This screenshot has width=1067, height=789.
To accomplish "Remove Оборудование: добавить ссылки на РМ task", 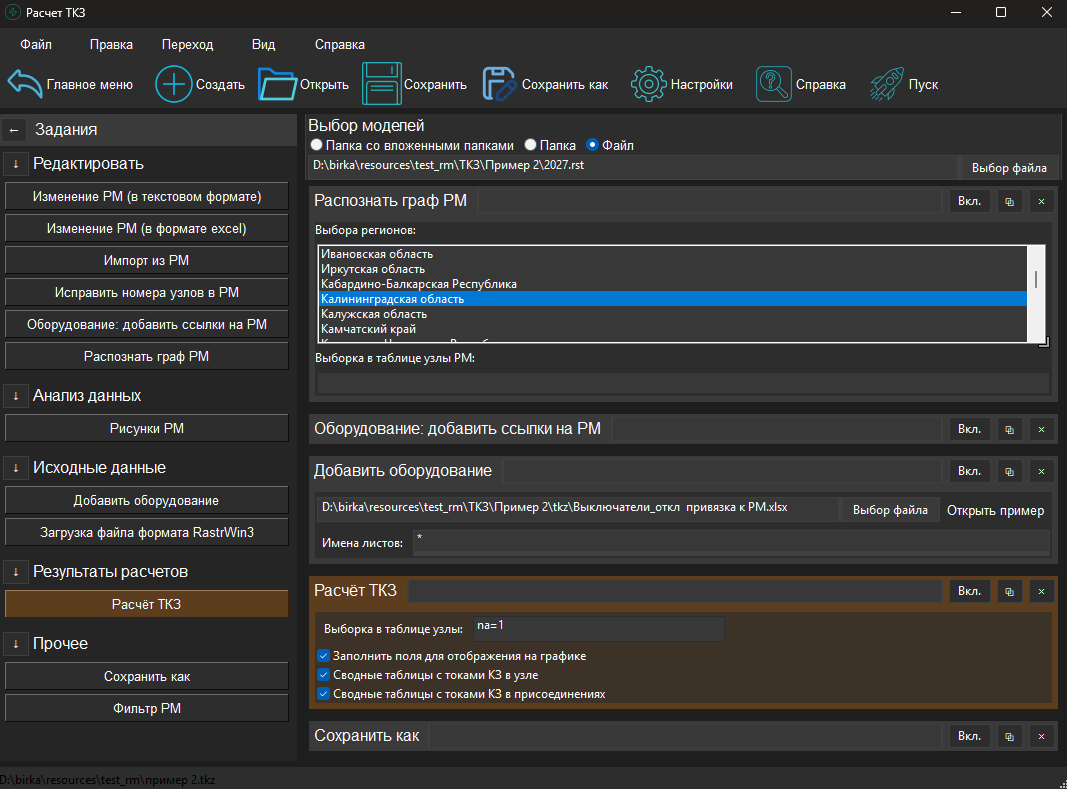I will click(1041, 430).
